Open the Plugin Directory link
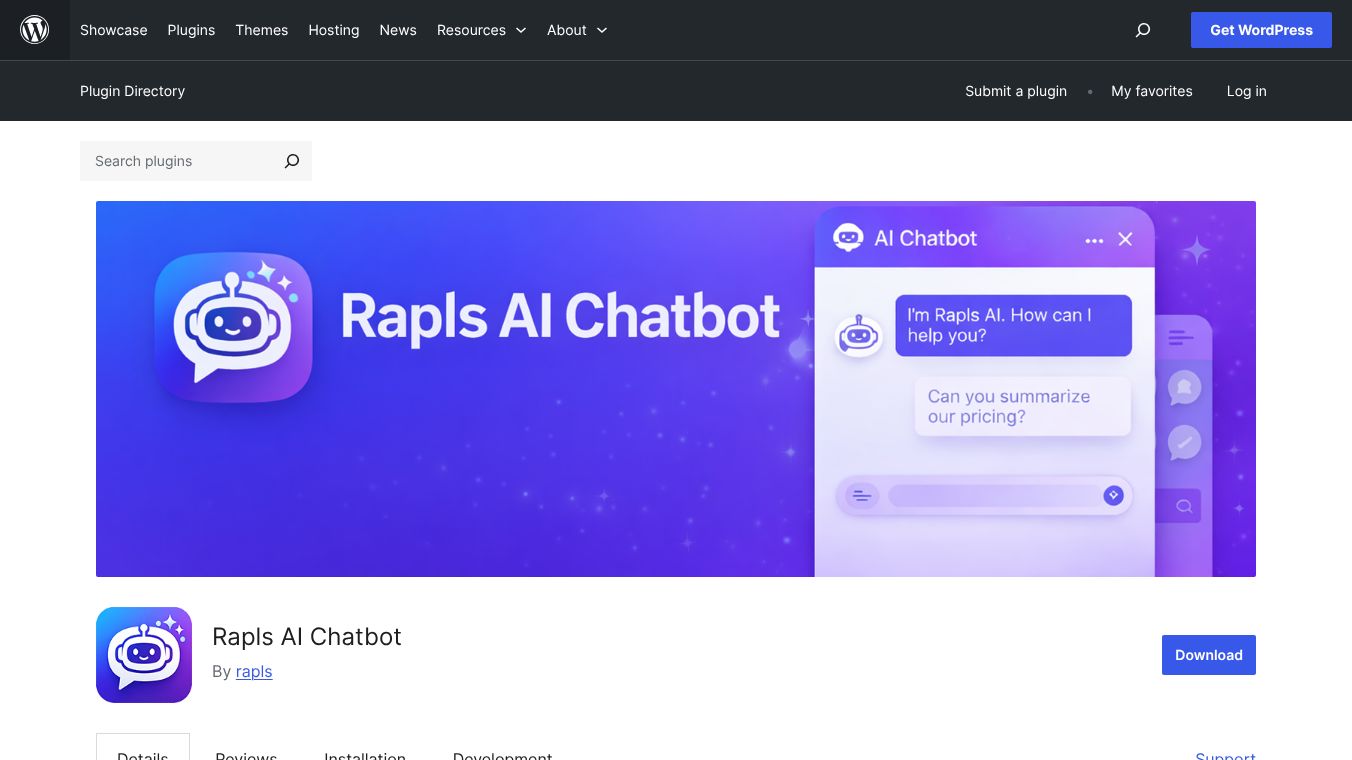This screenshot has width=1352, height=760. coord(133,91)
